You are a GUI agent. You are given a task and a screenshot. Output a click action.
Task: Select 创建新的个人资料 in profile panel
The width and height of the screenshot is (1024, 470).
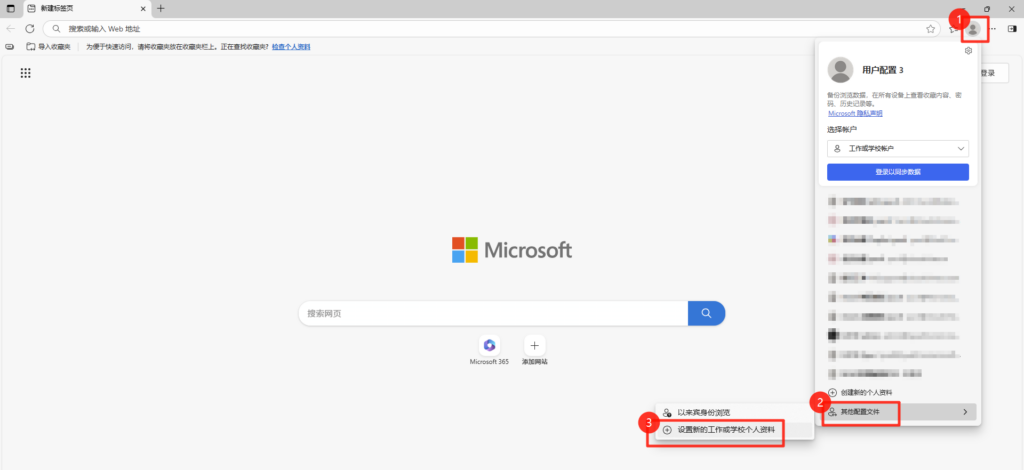866,392
